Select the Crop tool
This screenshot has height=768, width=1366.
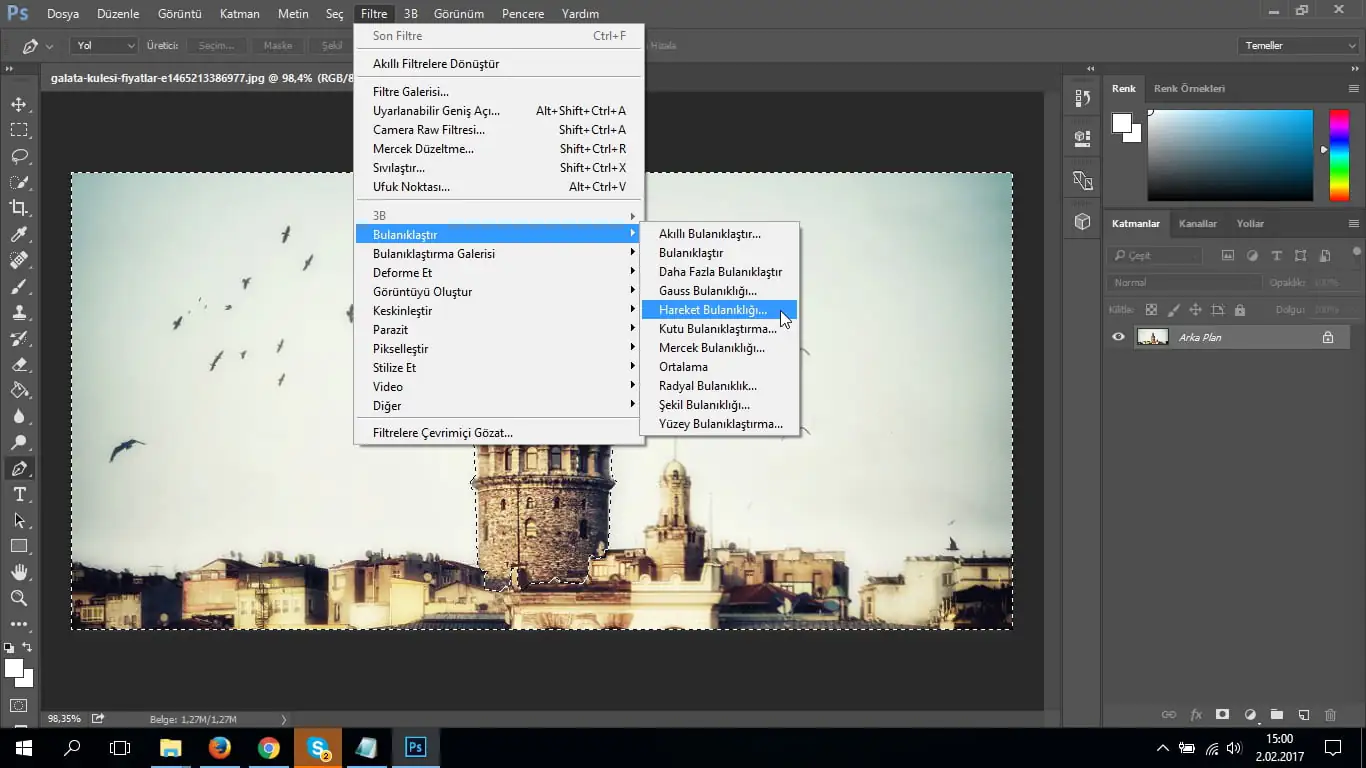click(19, 208)
